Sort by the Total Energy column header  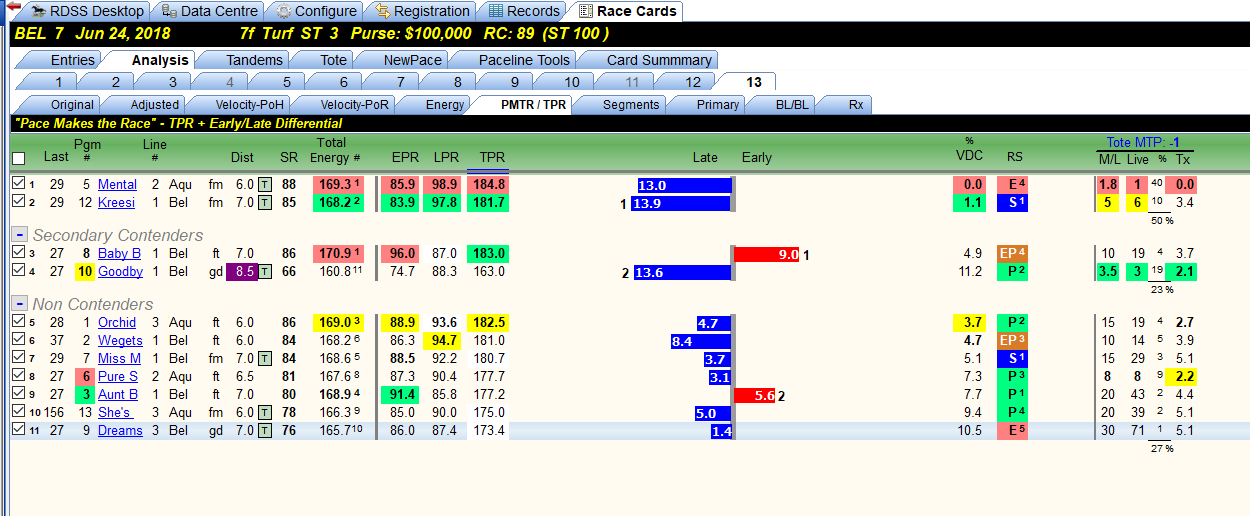(332, 151)
